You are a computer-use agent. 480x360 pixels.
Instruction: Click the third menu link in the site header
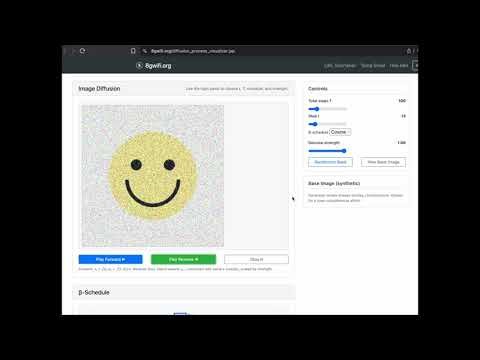pyautogui.click(x=399, y=66)
